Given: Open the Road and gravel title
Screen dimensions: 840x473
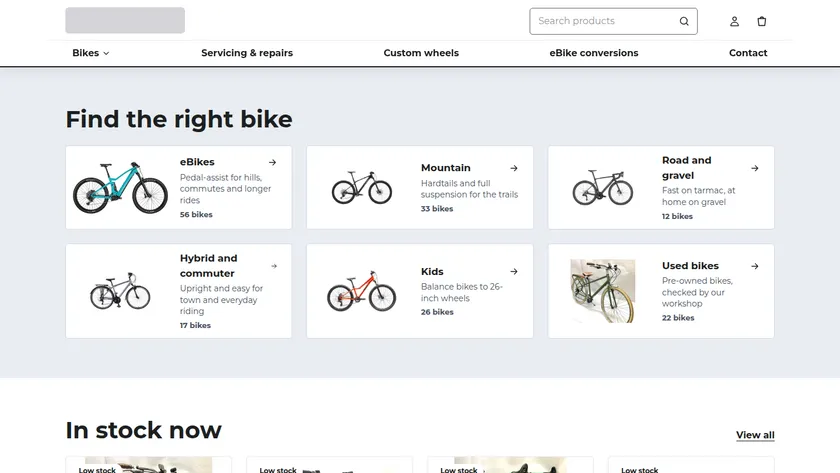Looking at the screenshot, I should (687, 168).
